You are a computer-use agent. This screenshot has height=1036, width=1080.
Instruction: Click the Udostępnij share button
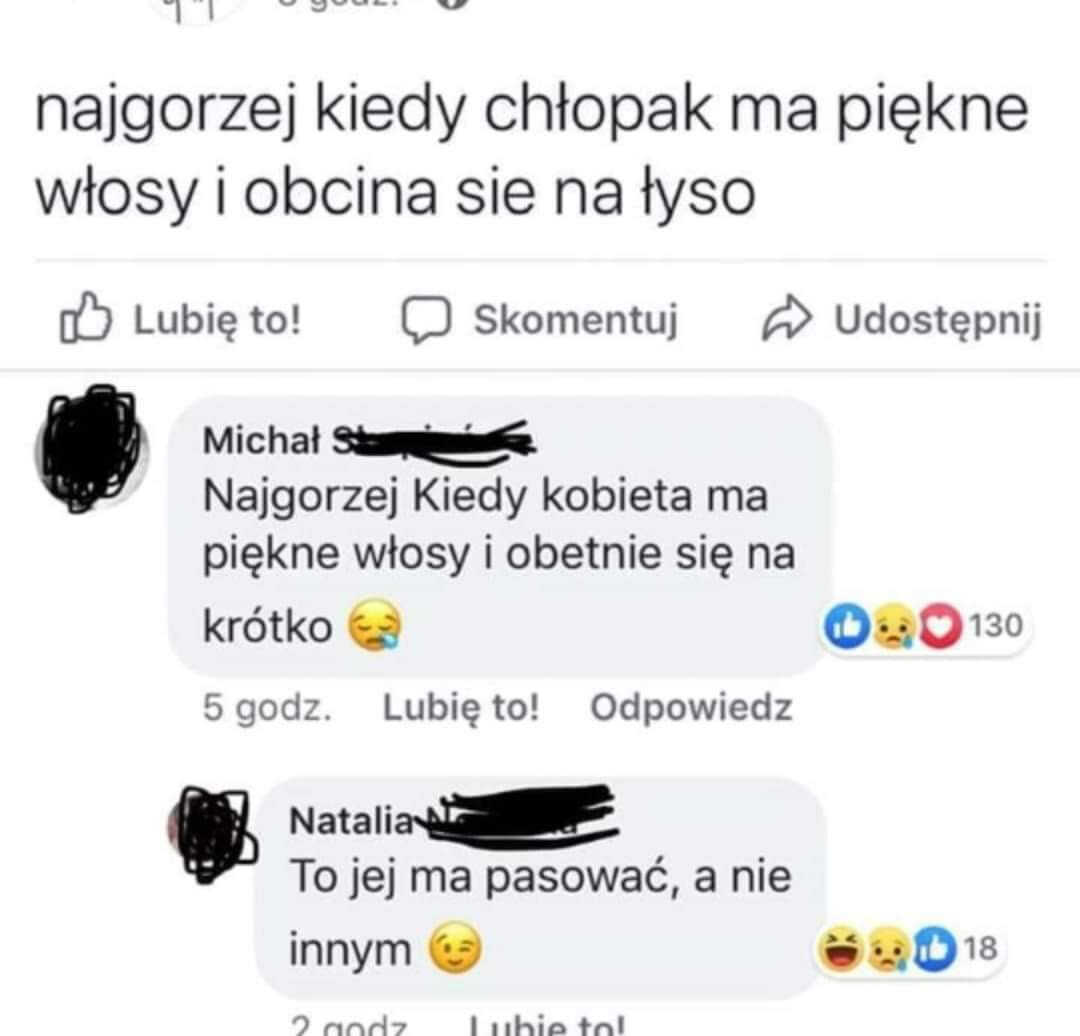[902, 320]
